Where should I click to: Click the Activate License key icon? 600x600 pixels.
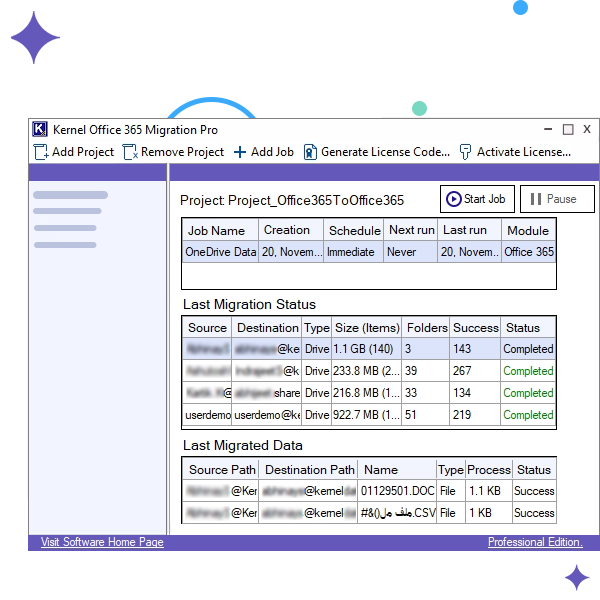click(x=465, y=152)
